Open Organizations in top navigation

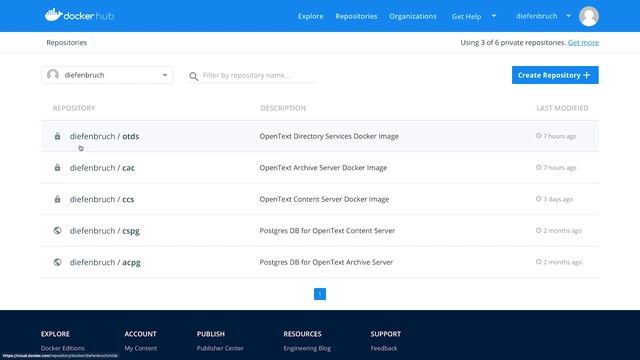pyautogui.click(x=413, y=16)
